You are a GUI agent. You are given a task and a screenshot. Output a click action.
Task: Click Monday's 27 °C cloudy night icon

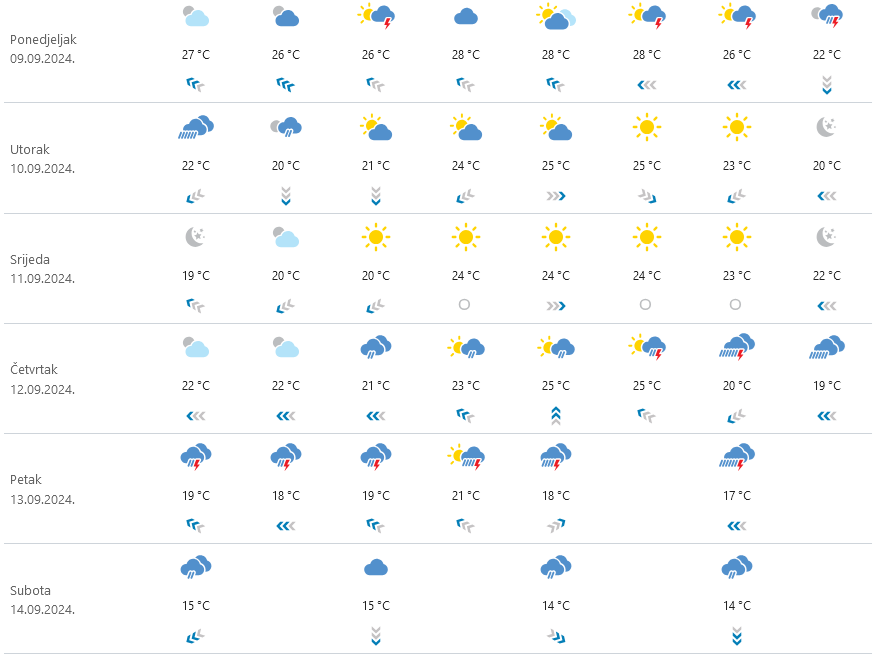click(196, 17)
